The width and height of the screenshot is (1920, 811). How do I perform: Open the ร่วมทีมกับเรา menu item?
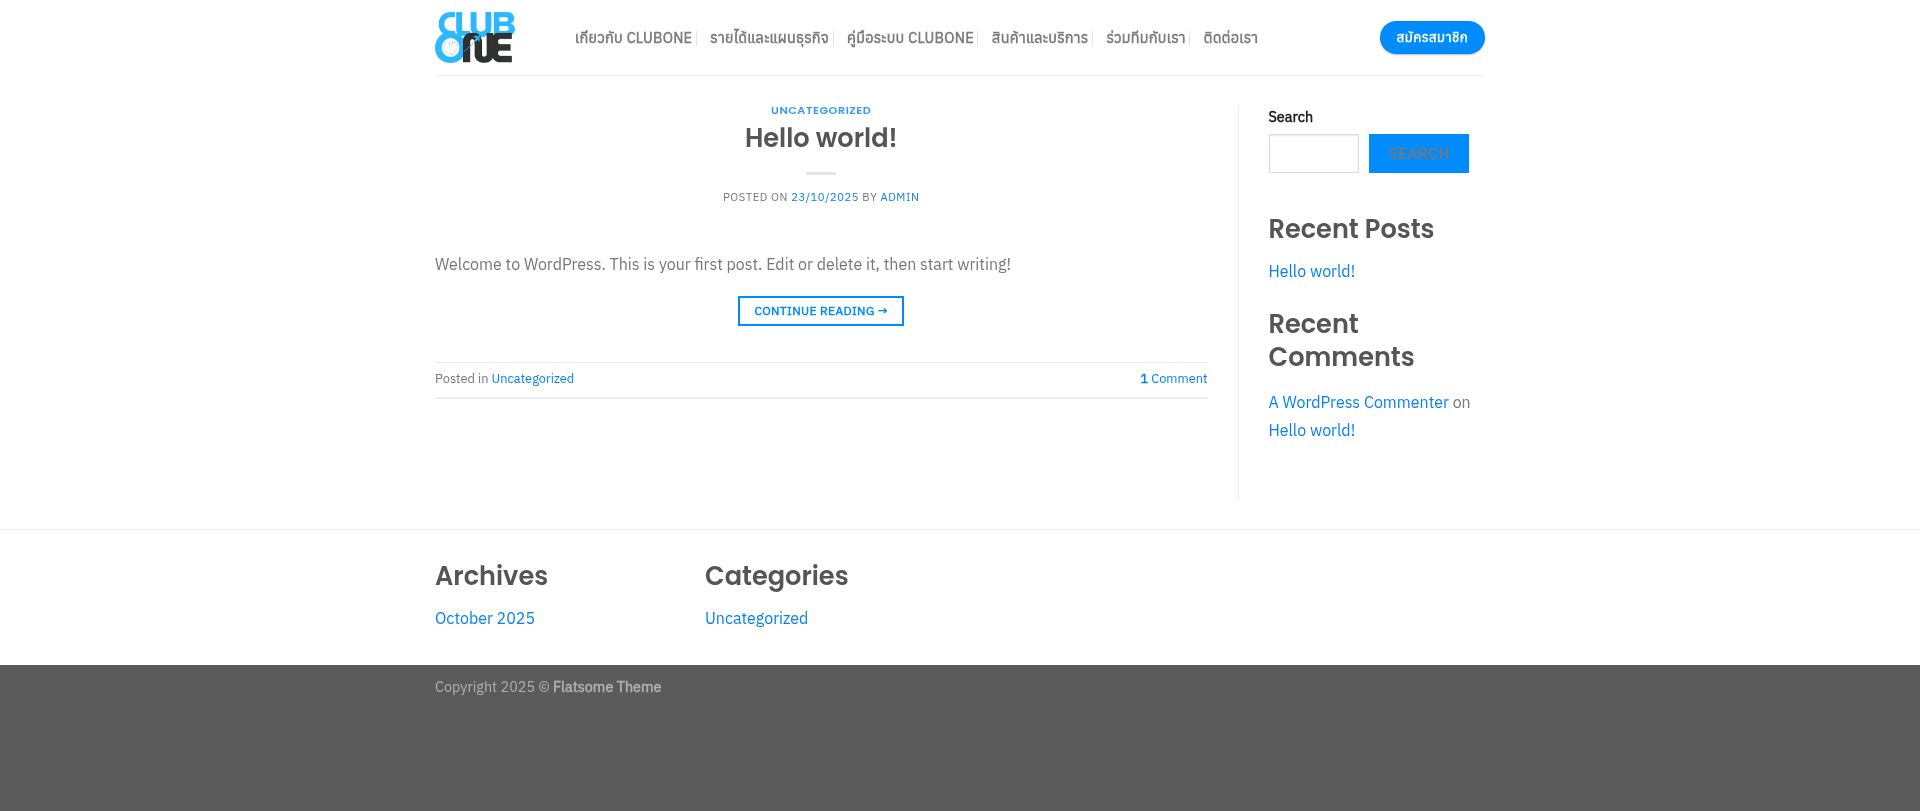pos(1146,38)
